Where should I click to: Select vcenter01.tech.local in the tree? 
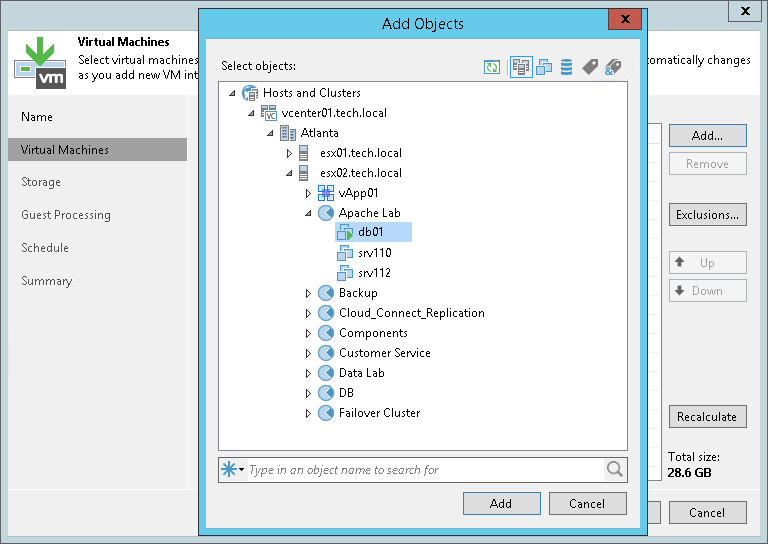pyautogui.click(x=334, y=113)
